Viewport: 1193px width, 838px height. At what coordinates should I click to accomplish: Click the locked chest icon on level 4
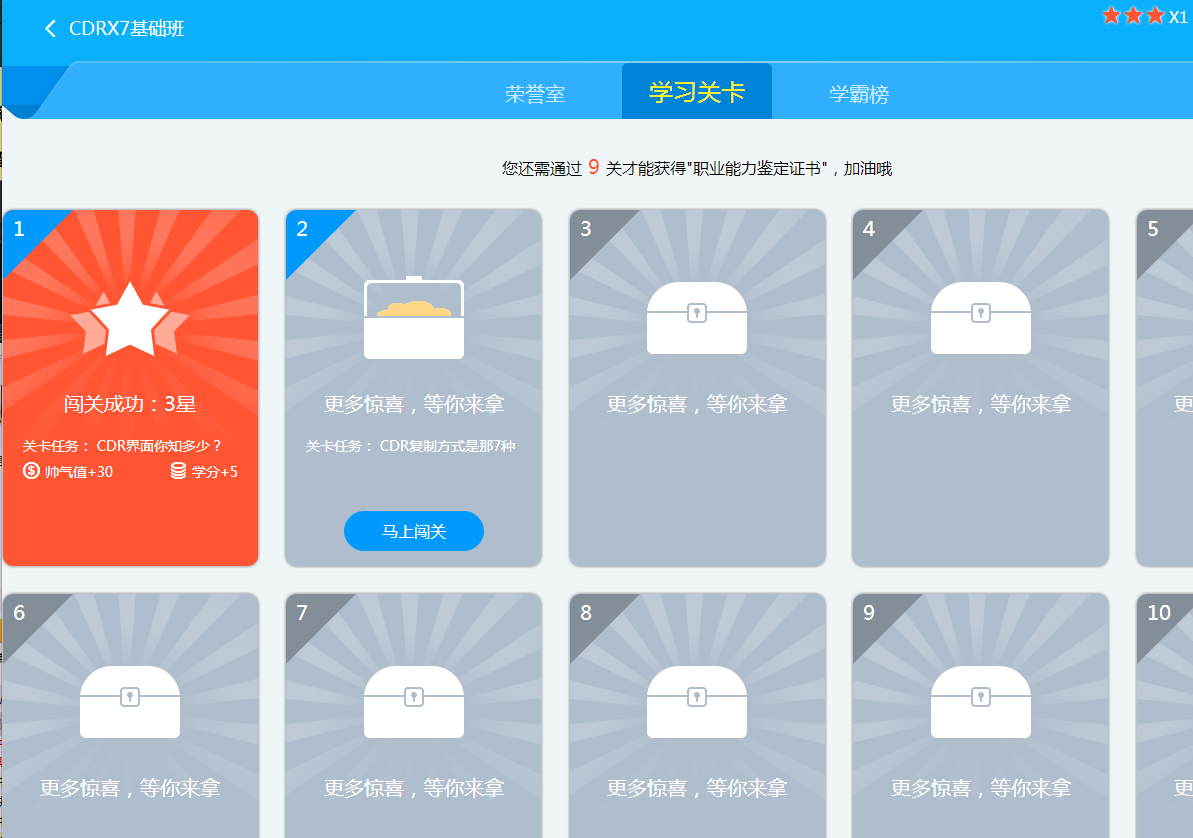coord(980,318)
